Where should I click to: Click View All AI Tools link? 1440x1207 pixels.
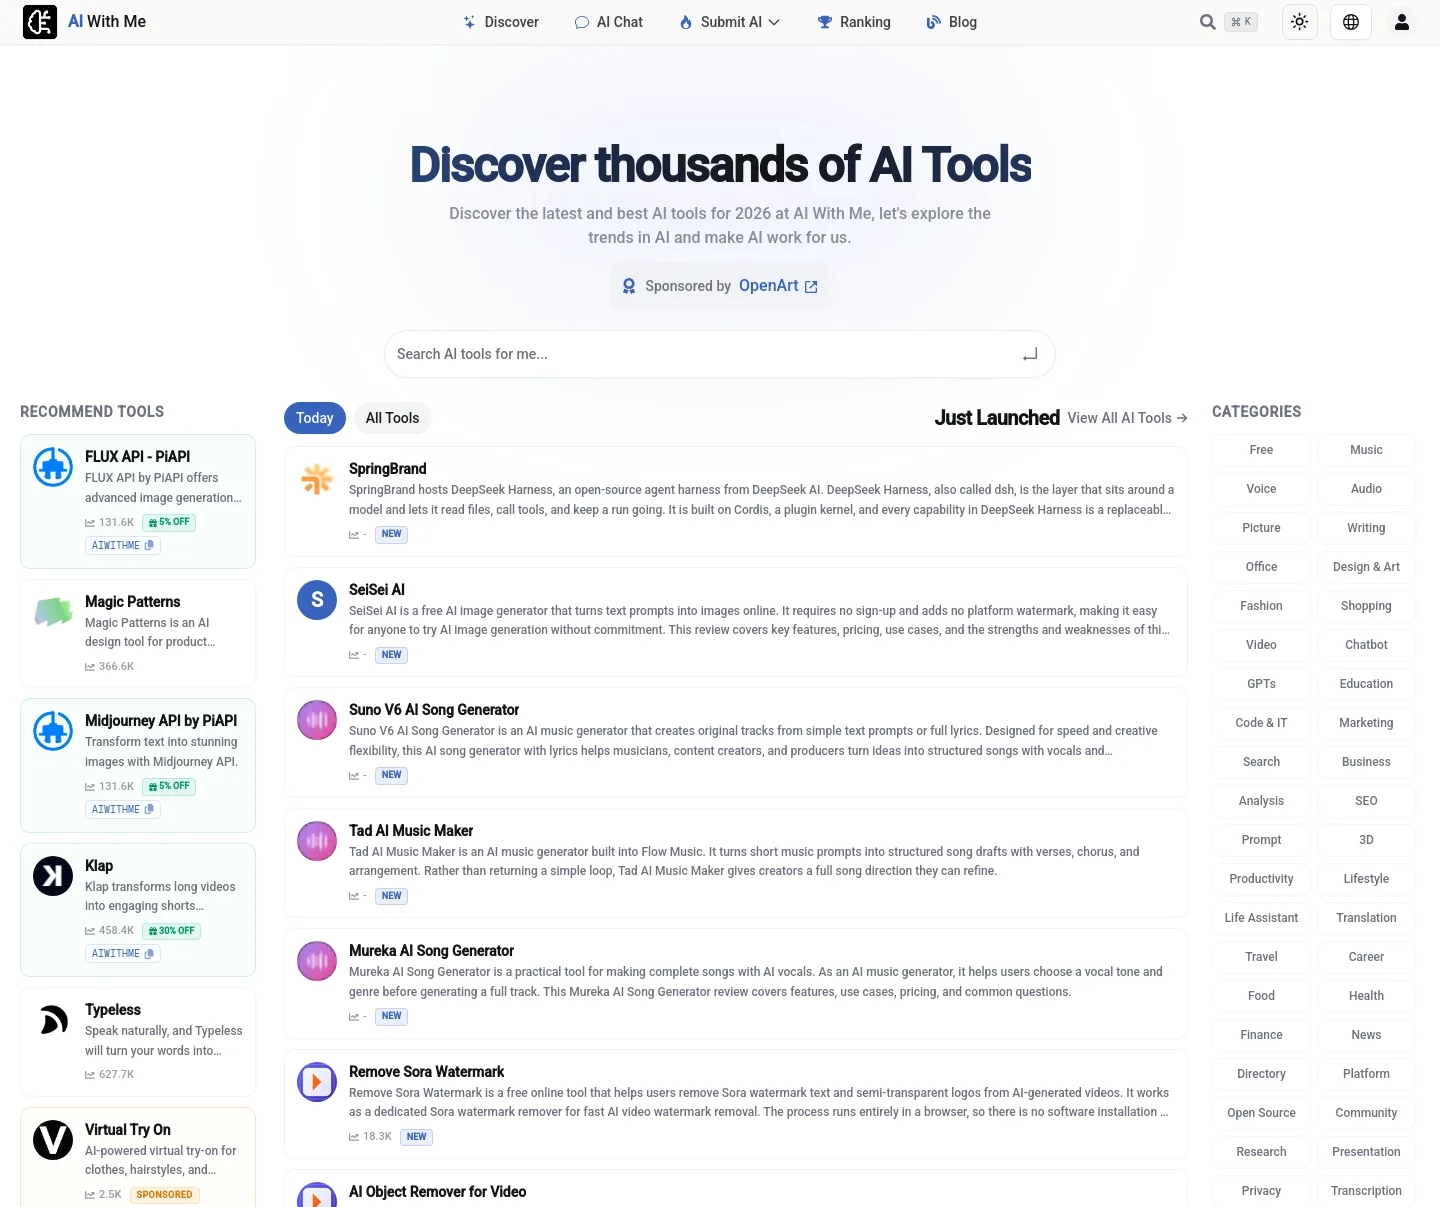click(x=1127, y=418)
